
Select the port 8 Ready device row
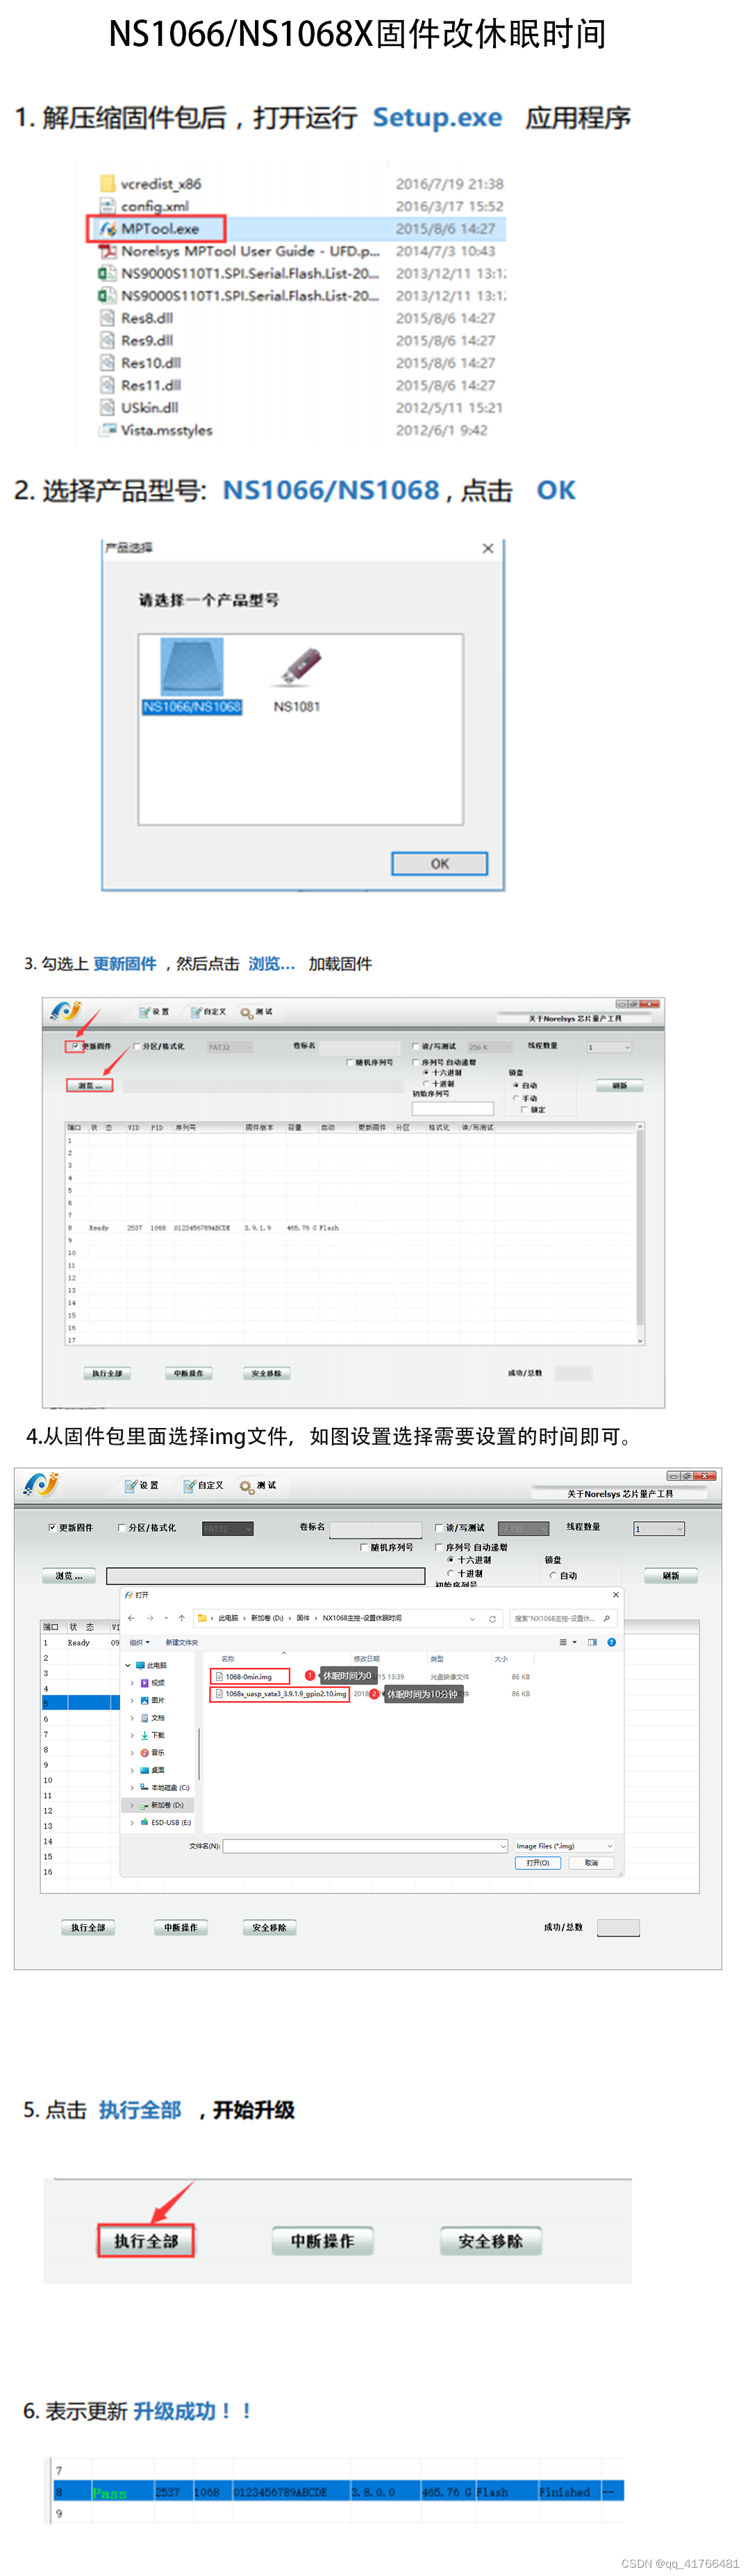350,1227
